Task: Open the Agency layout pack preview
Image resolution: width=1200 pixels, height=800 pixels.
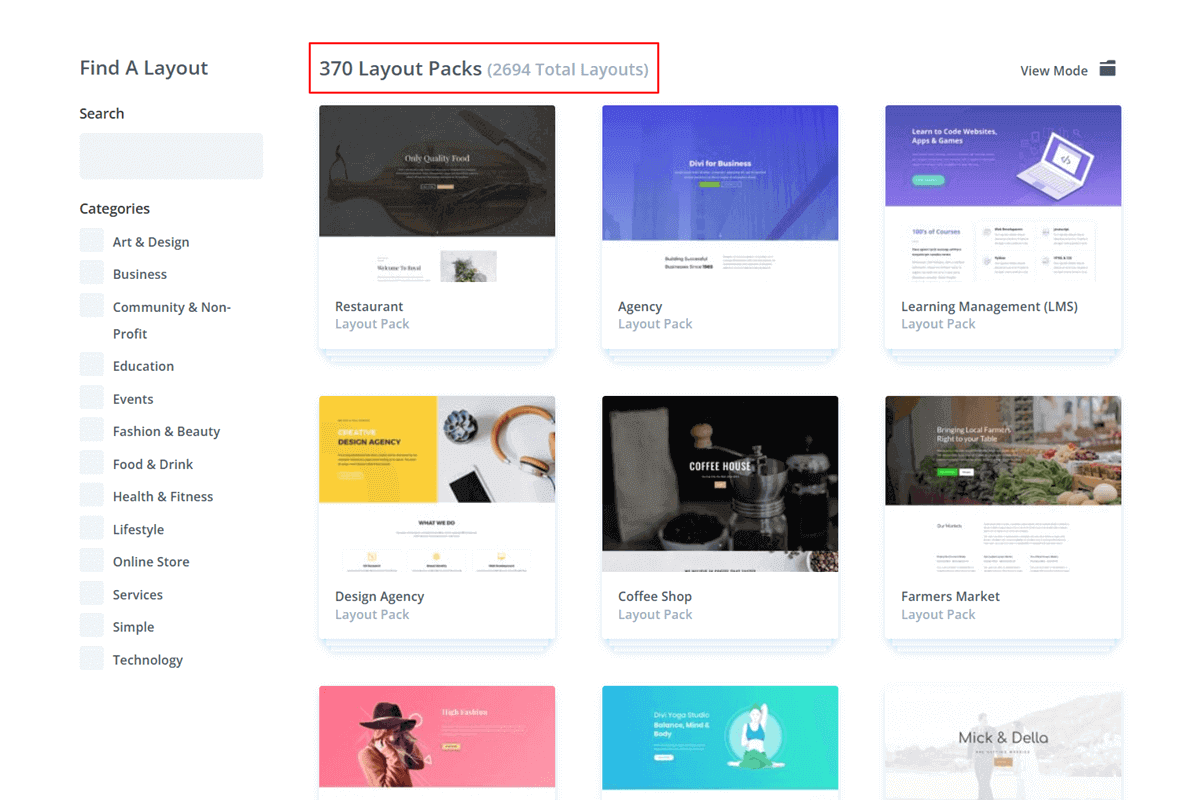Action: coord(719,170)
